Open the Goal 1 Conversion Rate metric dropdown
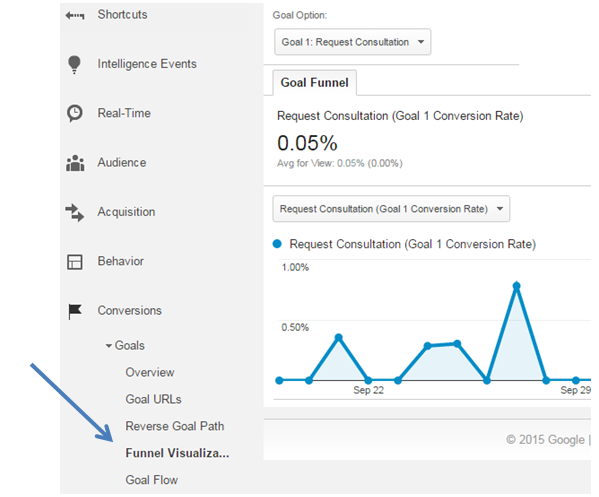This screenshot has height=497, width=599. tap(391, 209)
